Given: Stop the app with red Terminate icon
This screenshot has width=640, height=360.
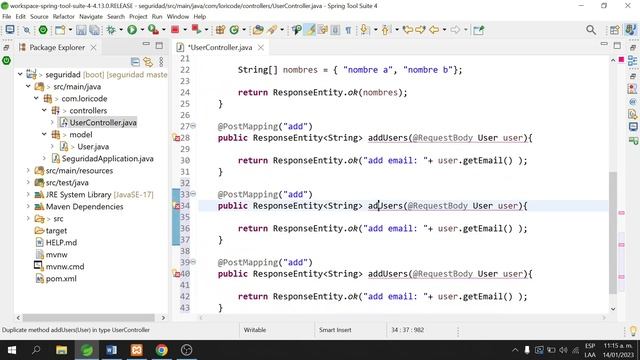Looking at the screenshot, I should [x=175, y=30].
